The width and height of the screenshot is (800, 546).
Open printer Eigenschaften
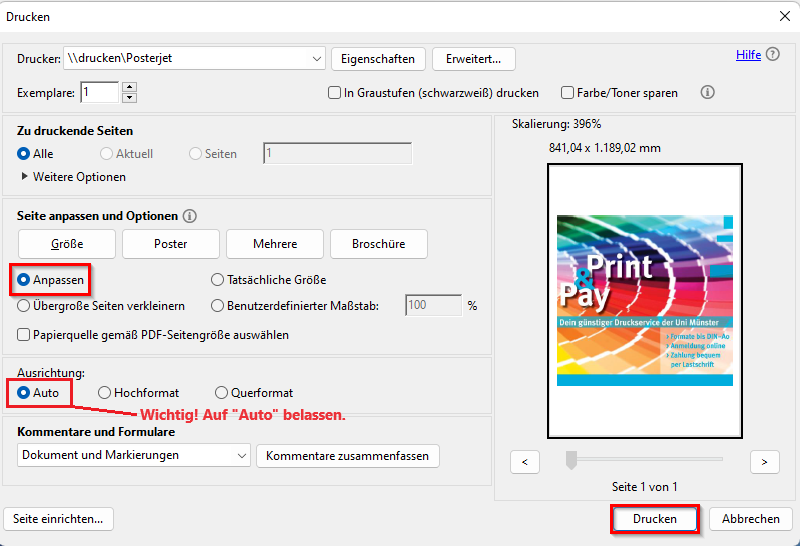pos(378,59)
